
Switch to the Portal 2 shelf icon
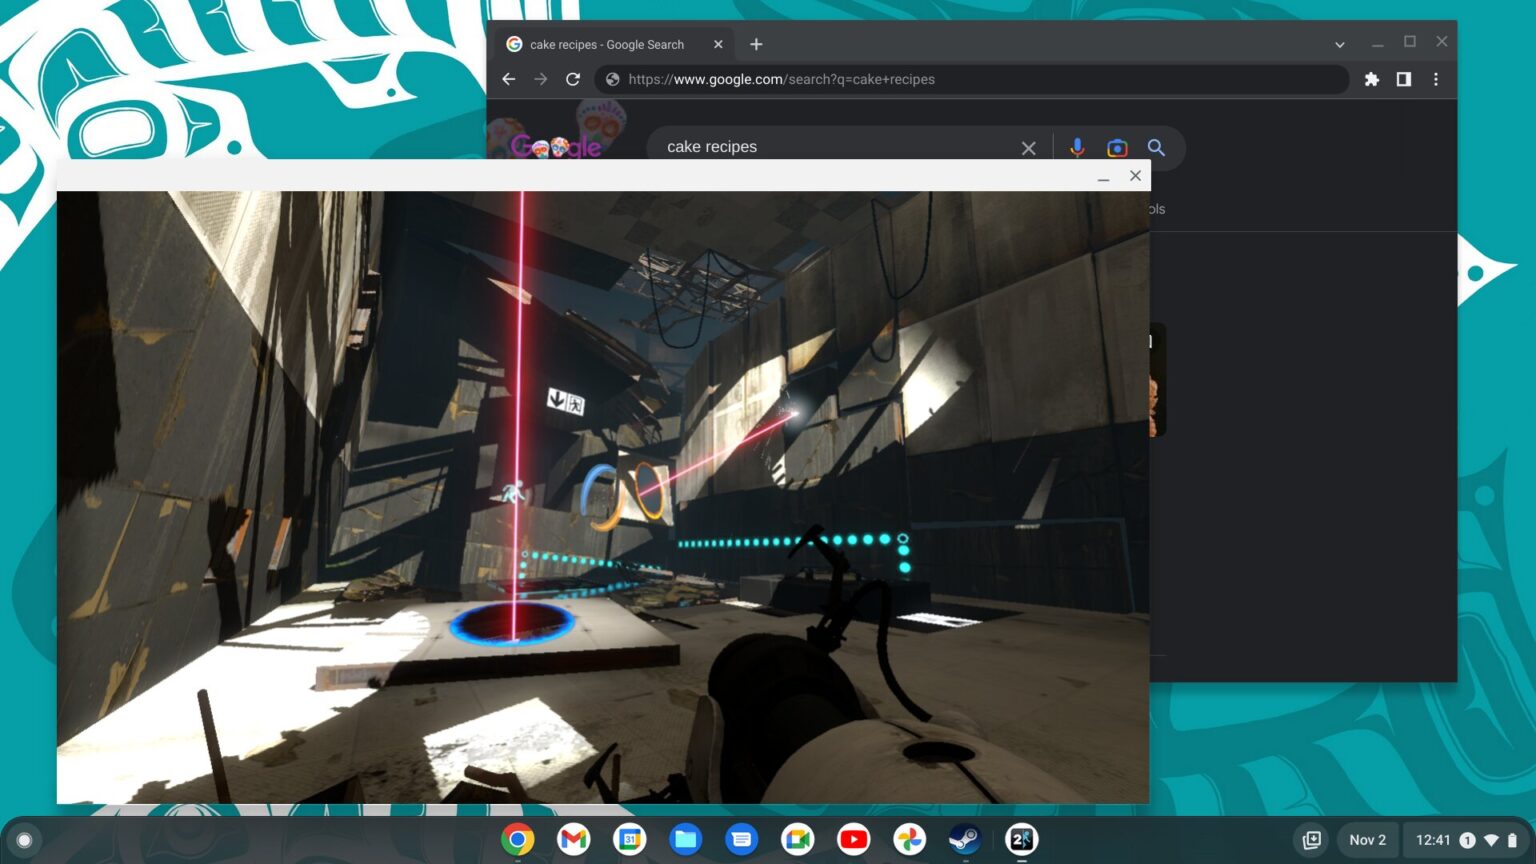(1020, 839)
